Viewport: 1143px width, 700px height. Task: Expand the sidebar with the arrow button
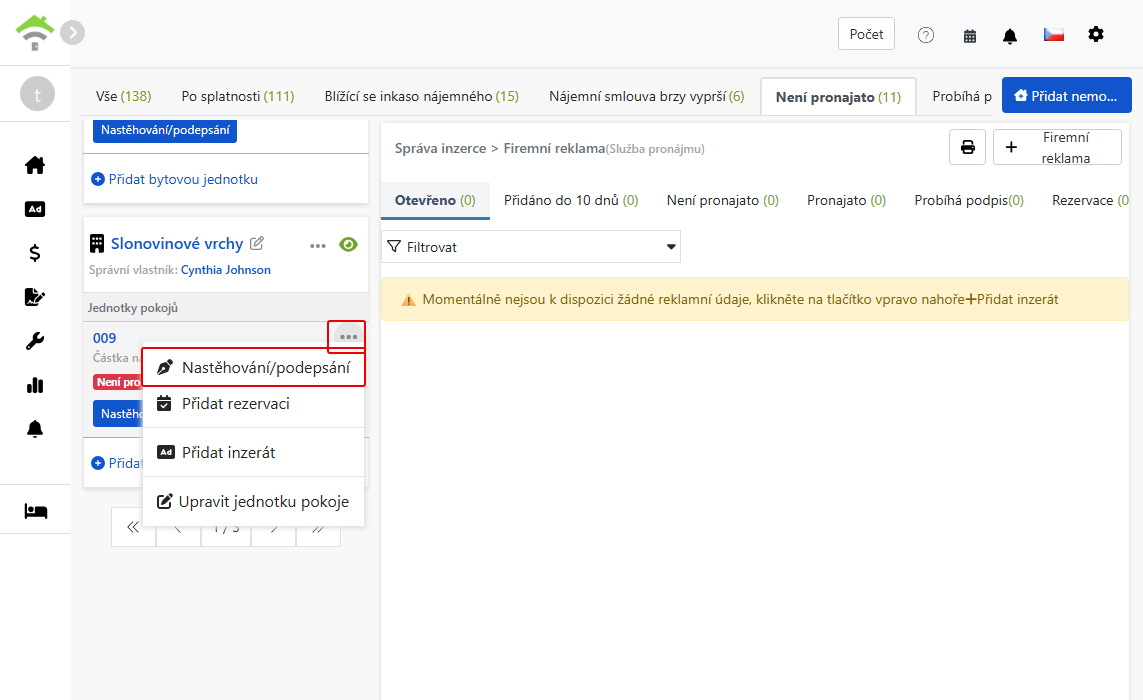click(x=72, y=33)
